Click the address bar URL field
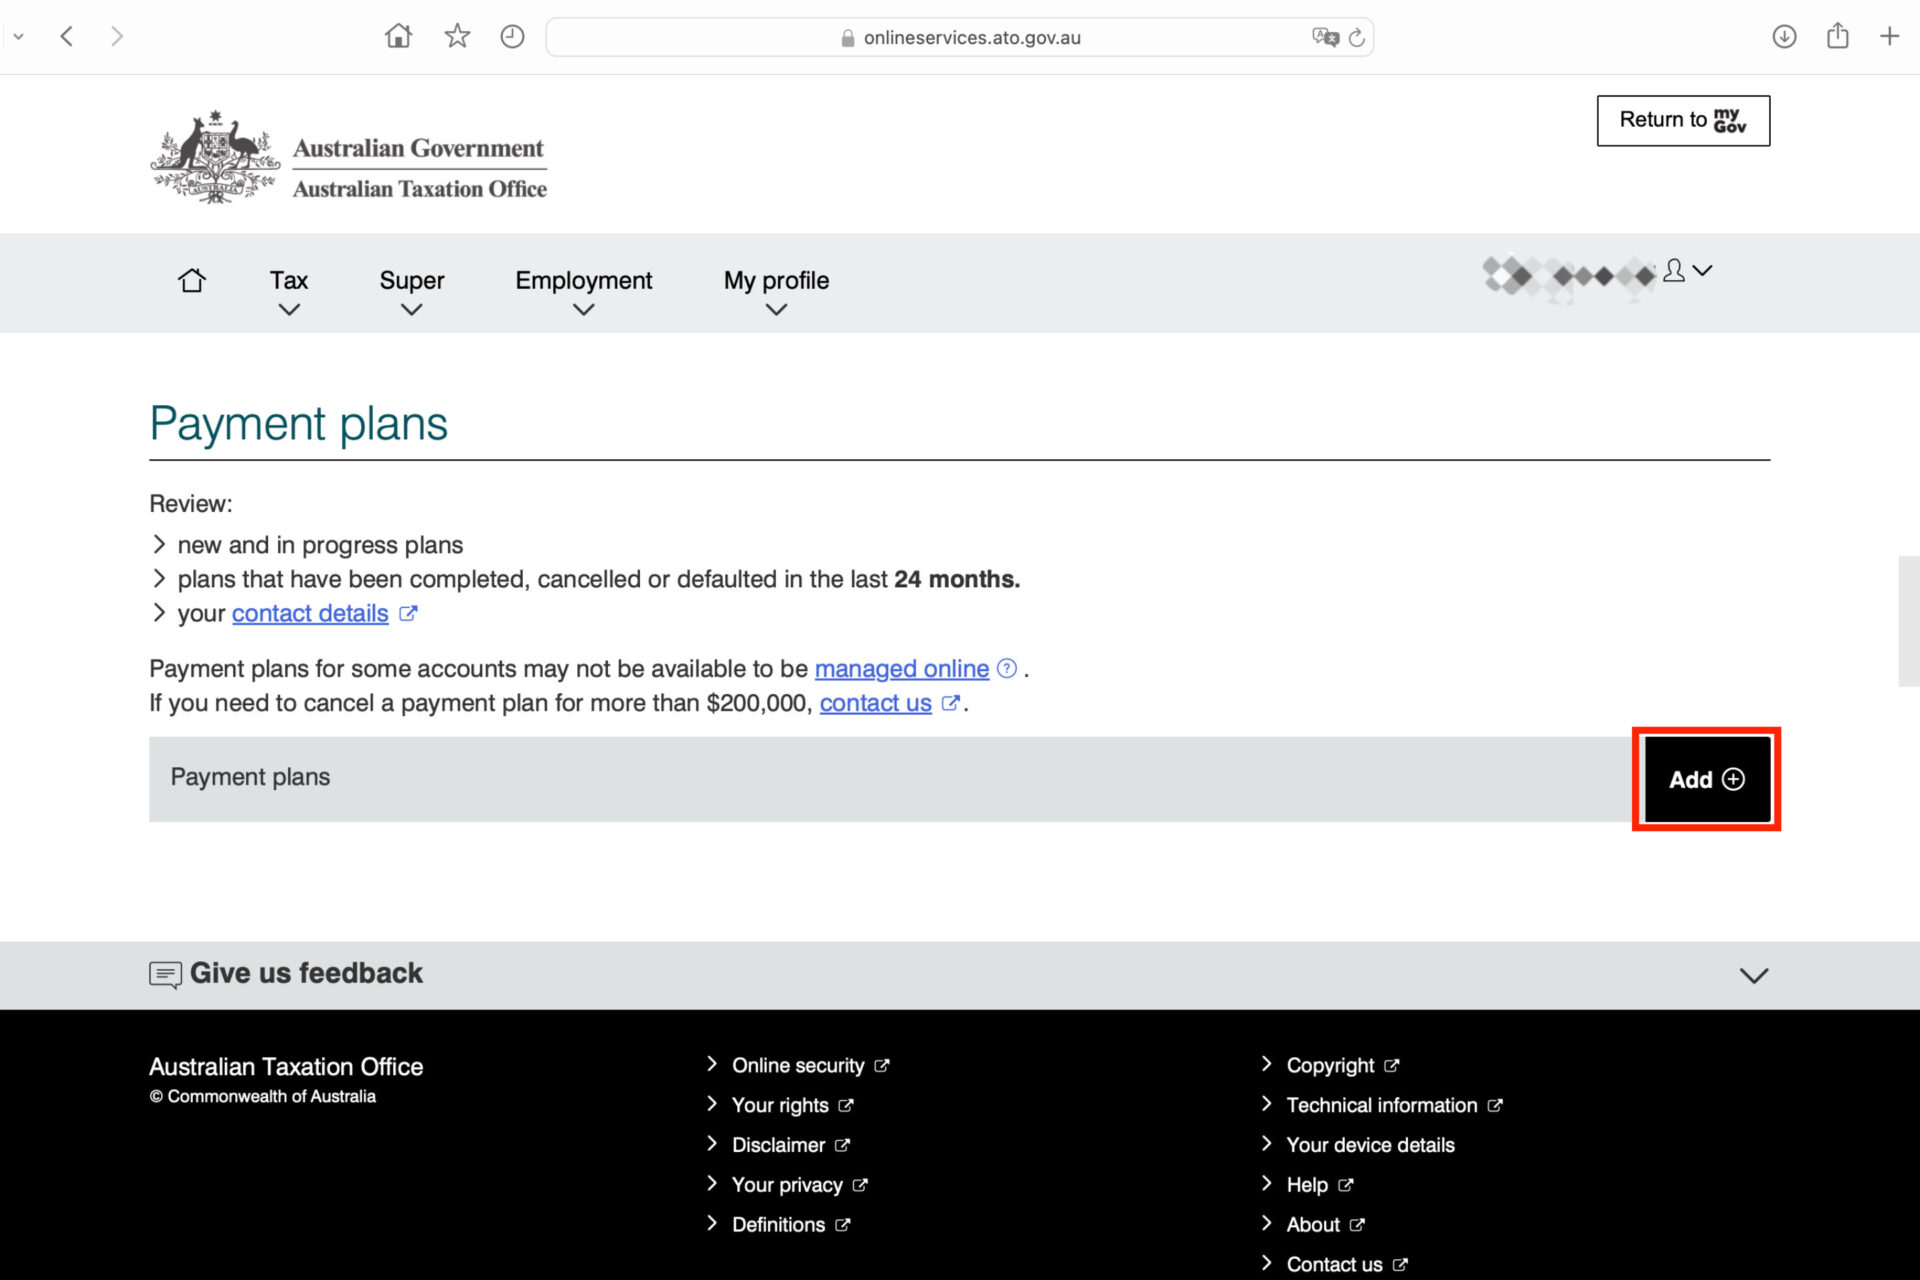Viewport: 1920px width, 1280px height. [960, 38]
